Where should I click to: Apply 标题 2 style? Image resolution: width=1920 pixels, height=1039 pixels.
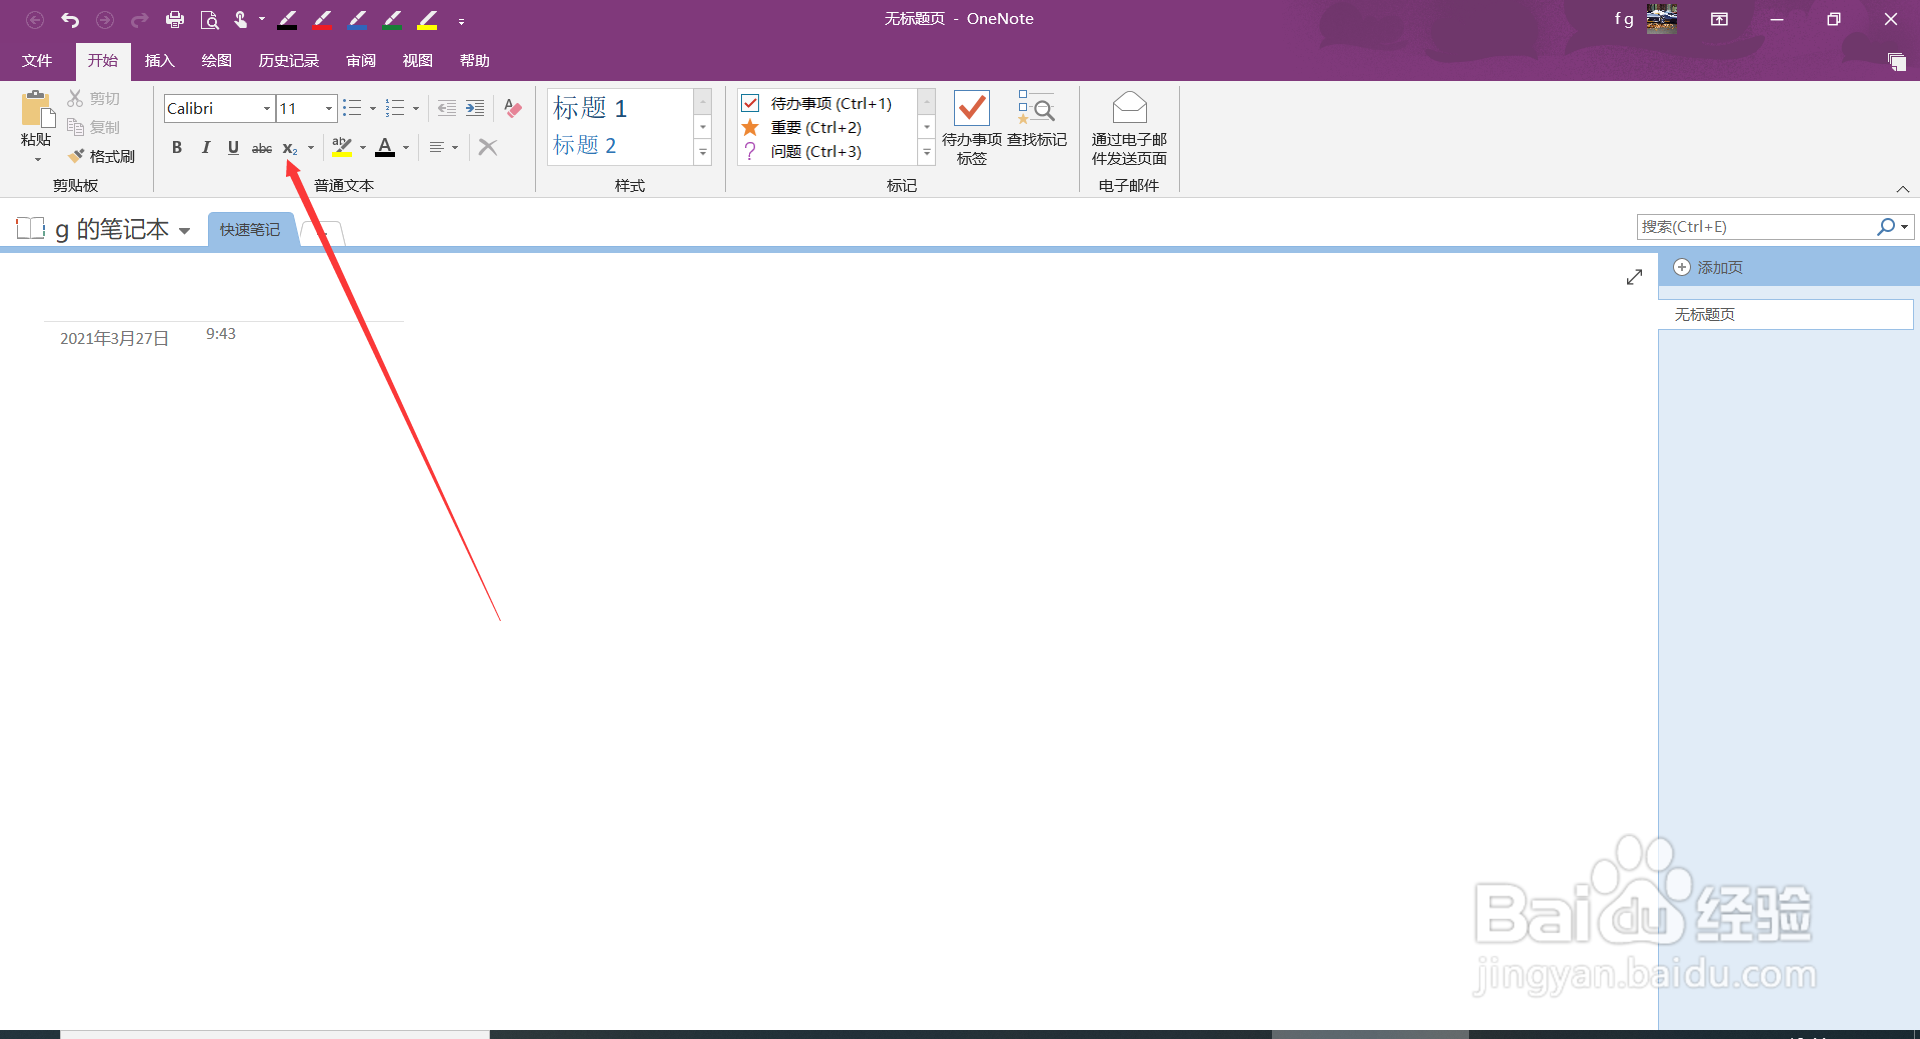585,145
